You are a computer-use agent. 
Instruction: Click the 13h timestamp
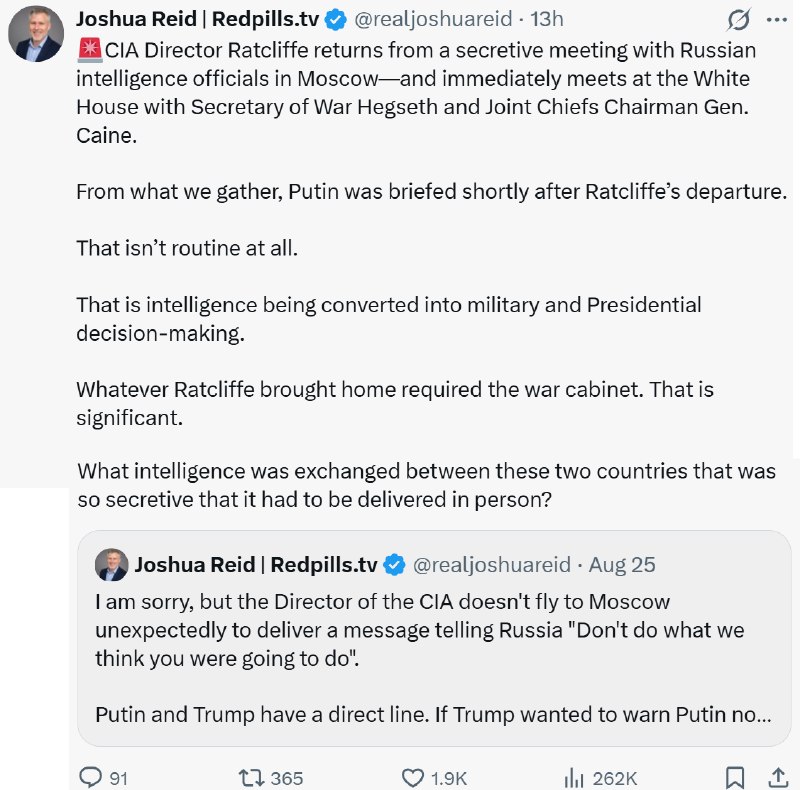(x=547, y=19)
